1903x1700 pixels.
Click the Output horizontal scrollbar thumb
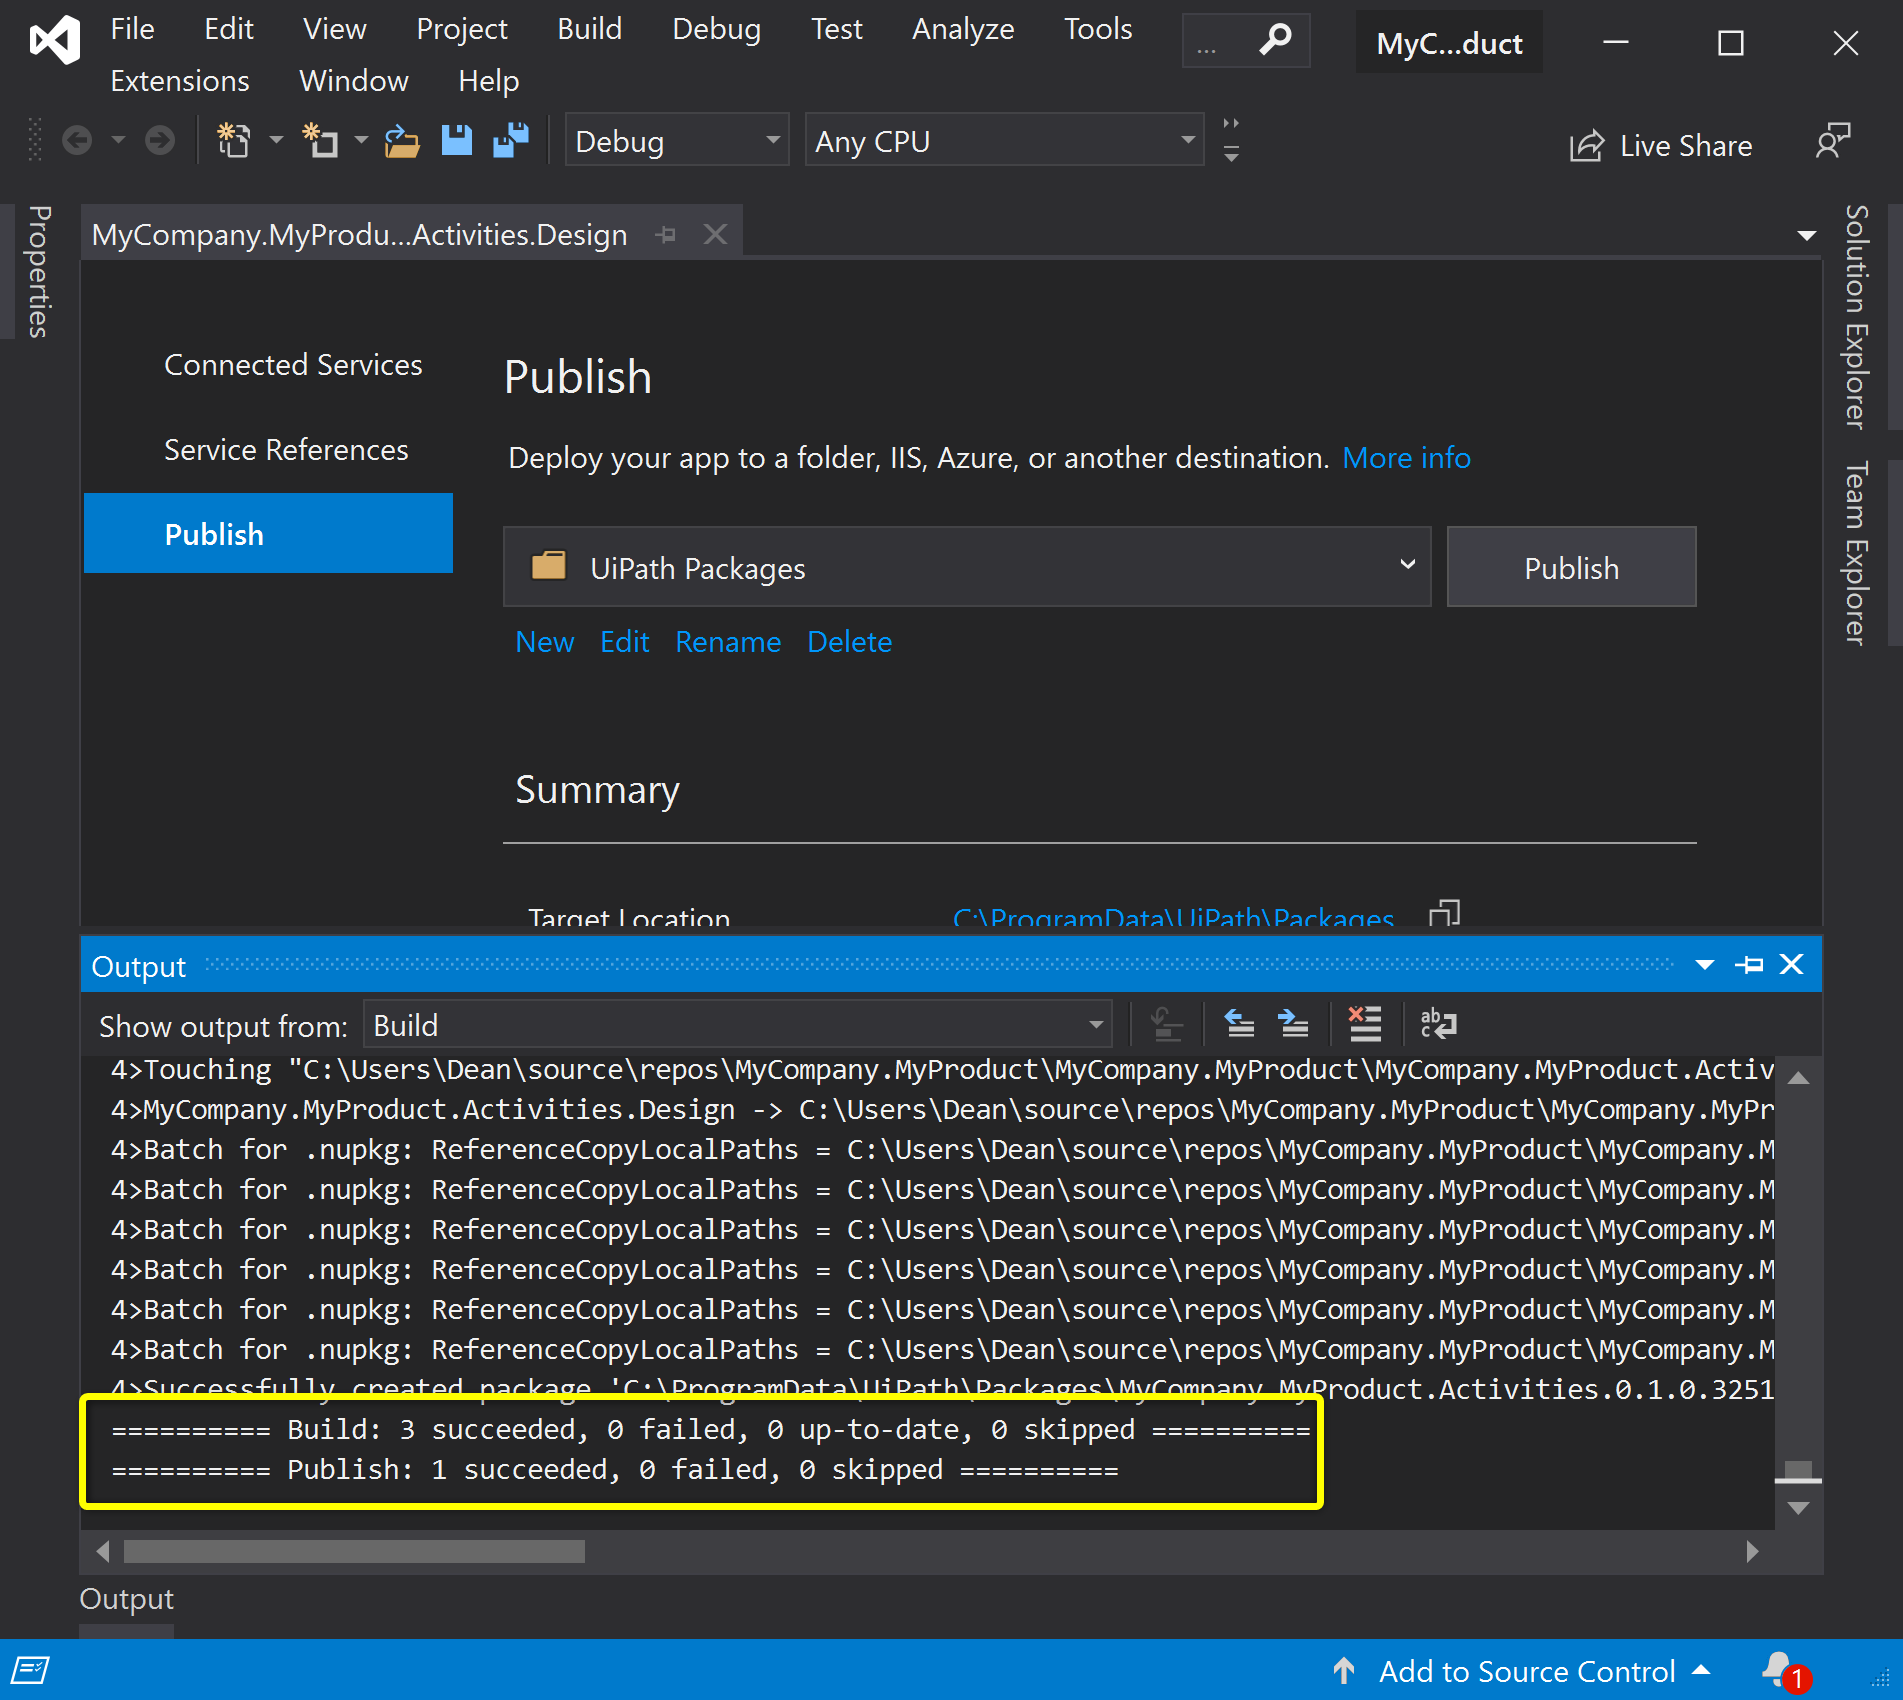pyautogui.click(x=354, y=1551)
